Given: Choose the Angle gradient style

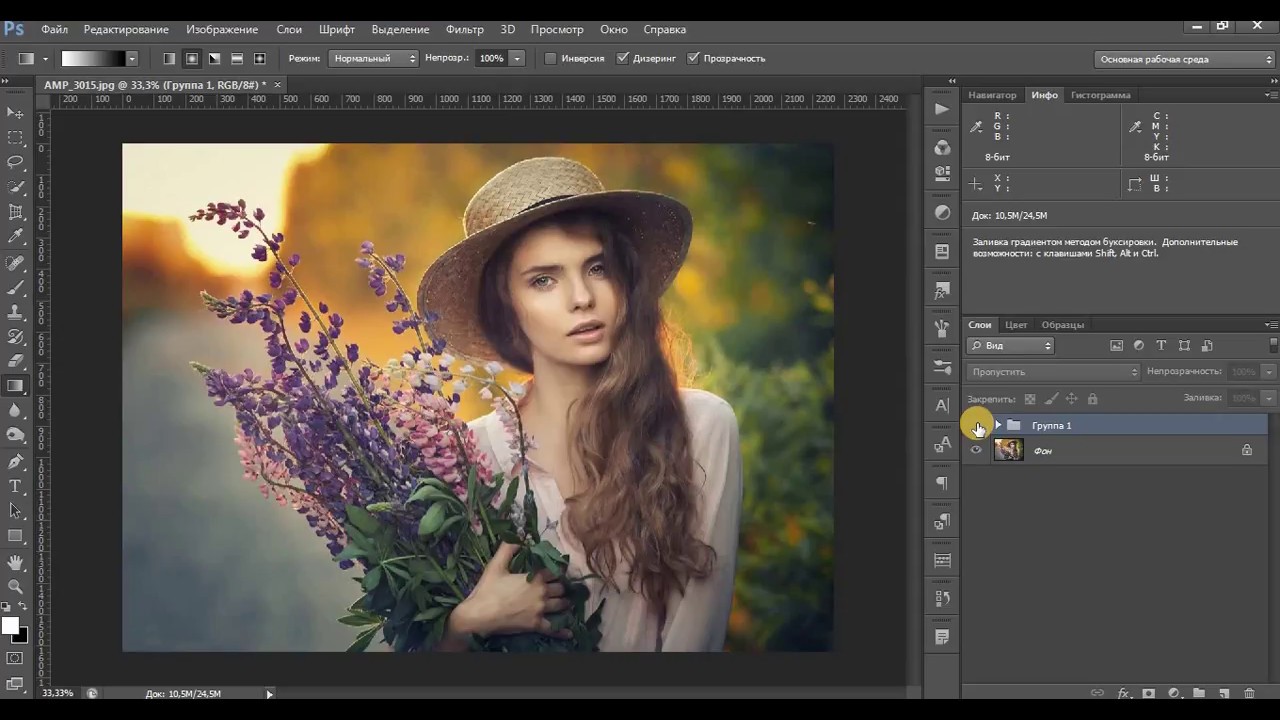Looking at the screenshot, I should pyautogui.click(x=214, y=59).
